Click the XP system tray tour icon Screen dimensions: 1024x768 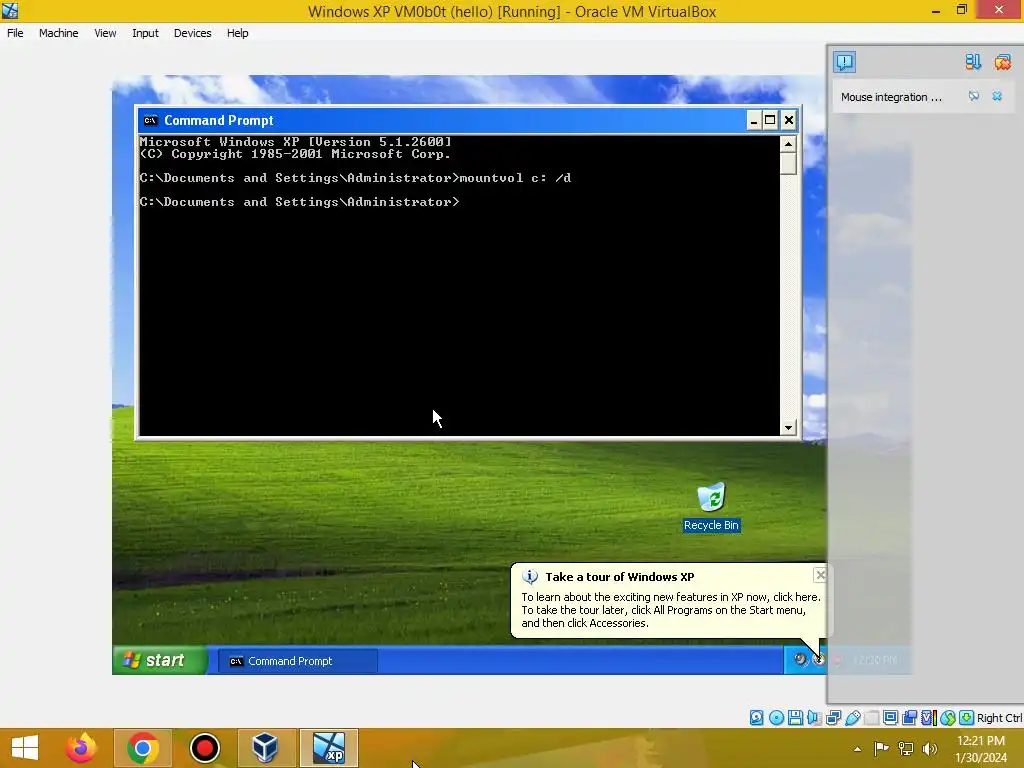(x=818, y=659)
